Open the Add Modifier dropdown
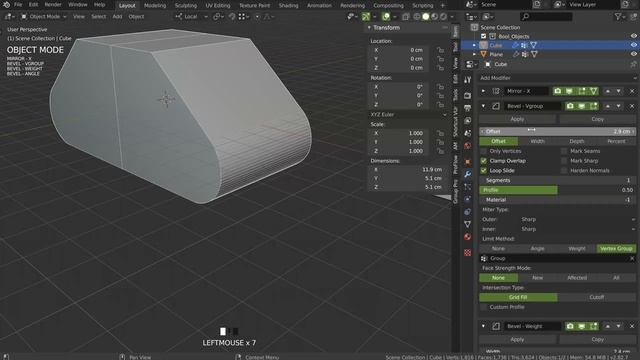The image size is (640, 360). tap(558, 78)
